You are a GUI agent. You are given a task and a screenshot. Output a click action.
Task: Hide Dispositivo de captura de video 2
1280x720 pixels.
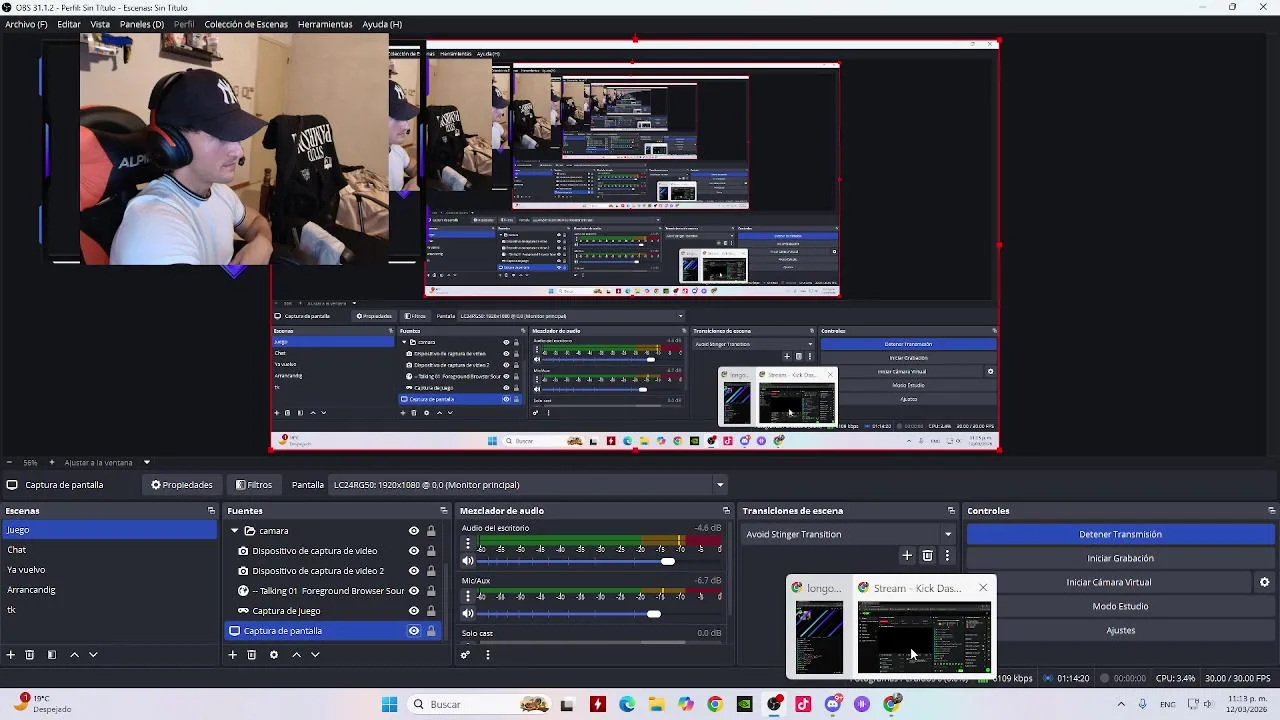pyautogui.click(x=413, y=571)
